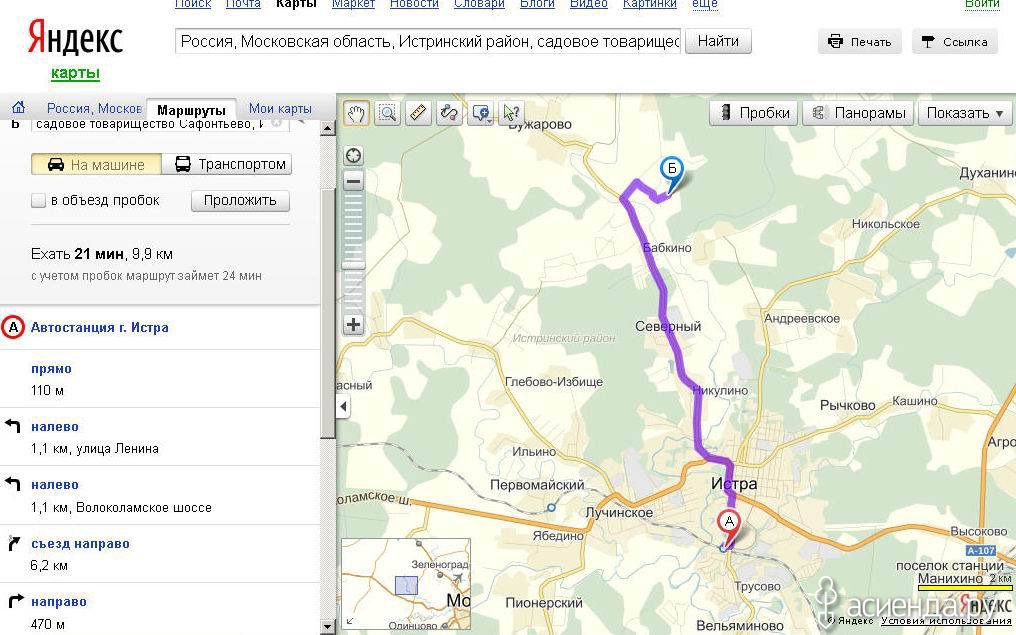
Task: Clear the point Б address field
Action: point(276,123)
